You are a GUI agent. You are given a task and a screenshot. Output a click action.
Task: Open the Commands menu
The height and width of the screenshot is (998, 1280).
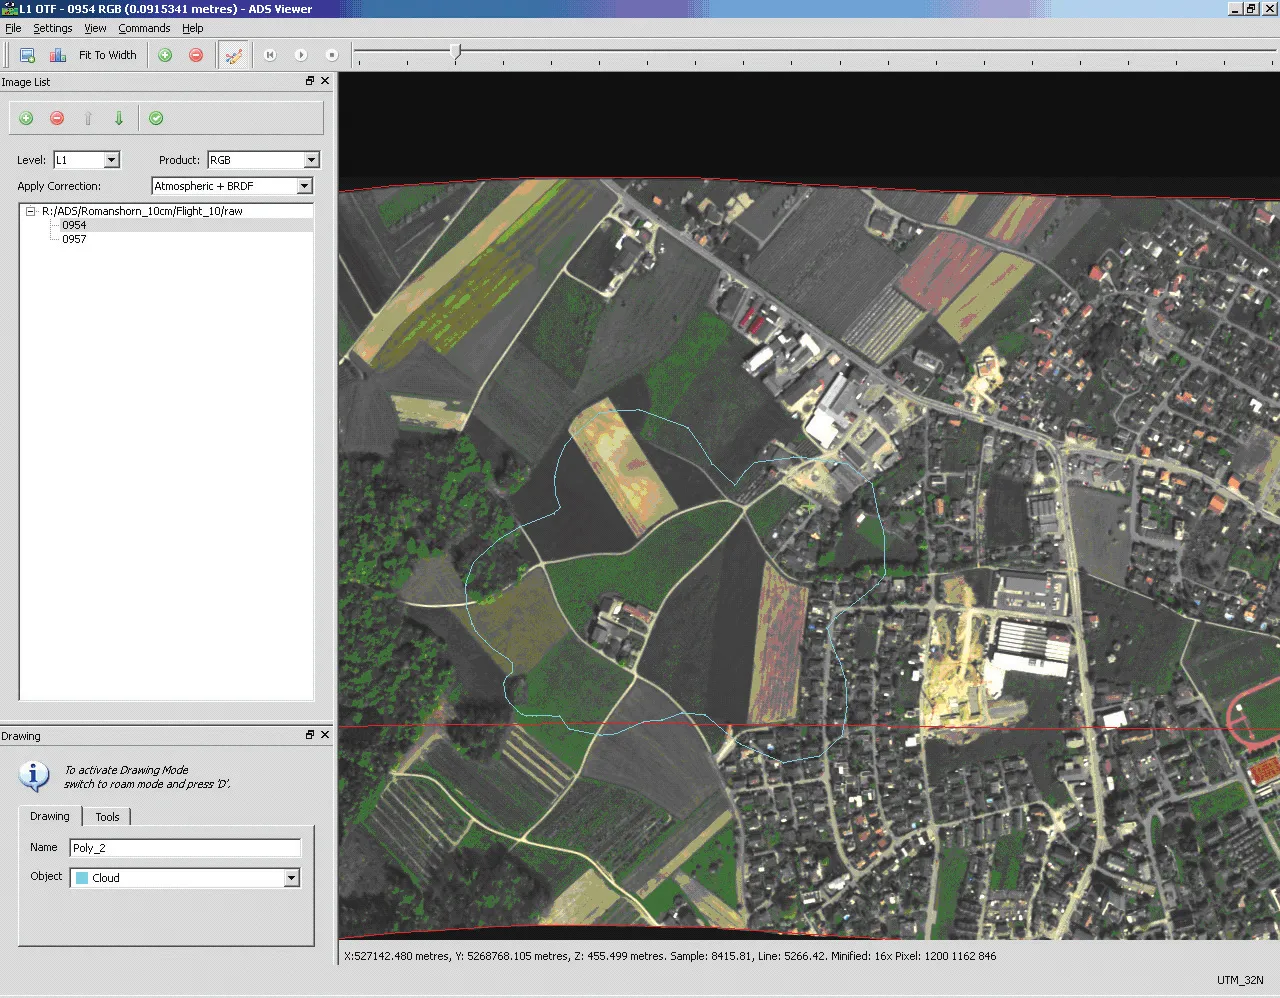coord(144,28)
